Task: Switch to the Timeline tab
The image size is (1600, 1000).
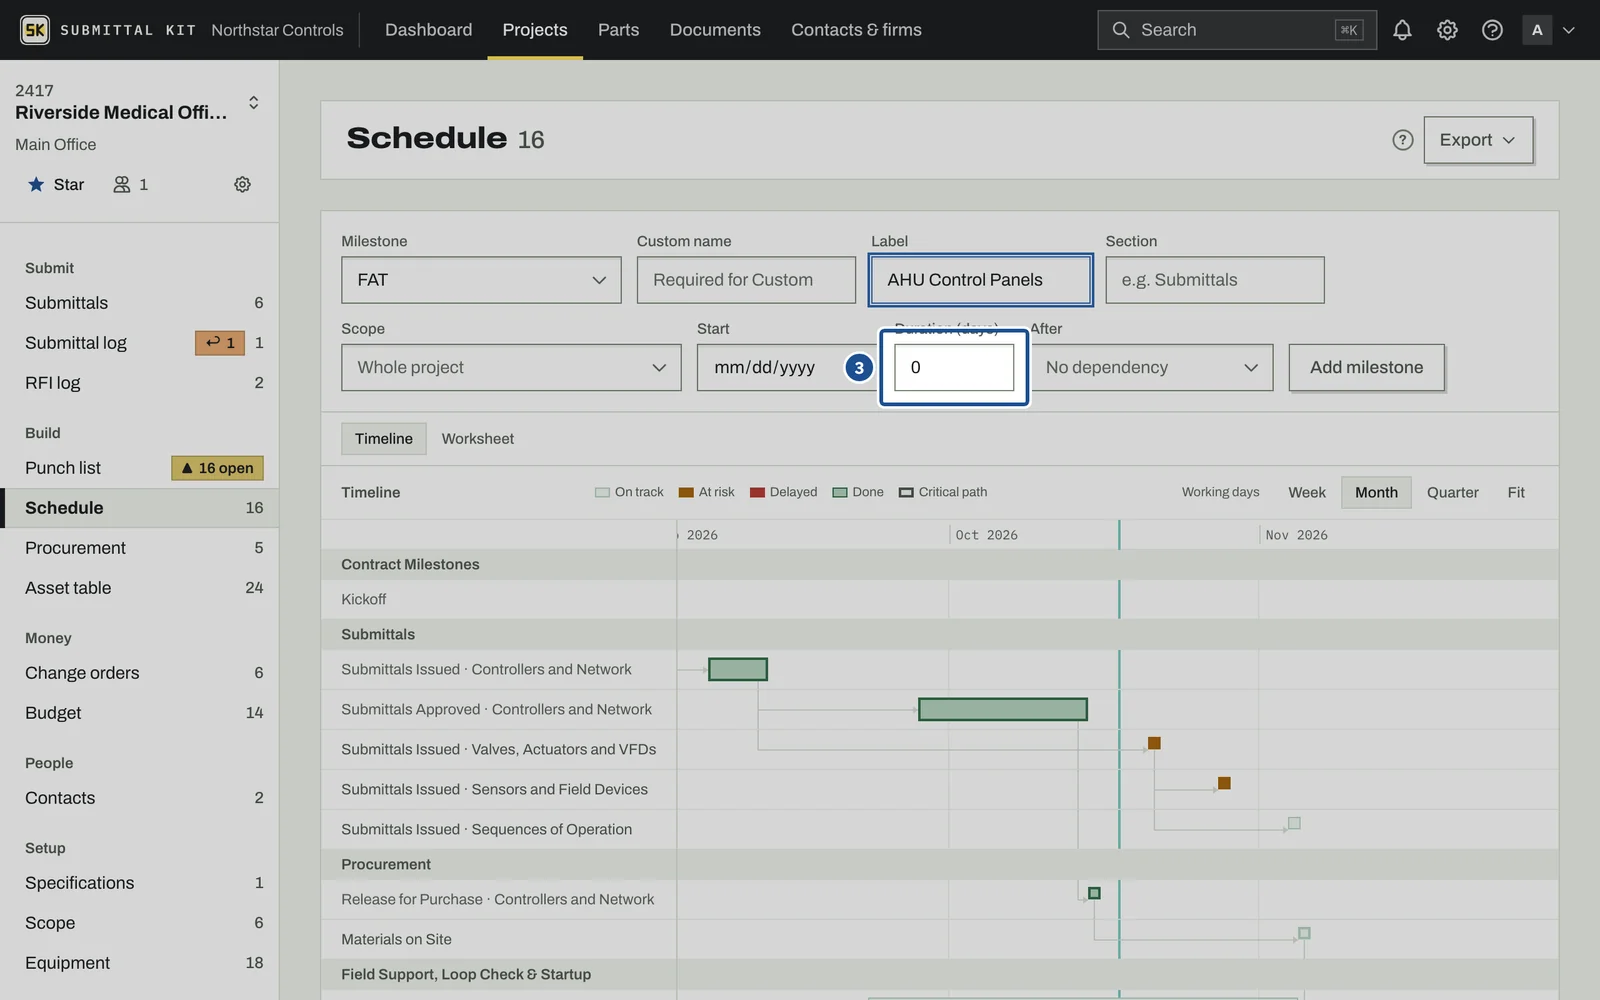Action: 384,439
